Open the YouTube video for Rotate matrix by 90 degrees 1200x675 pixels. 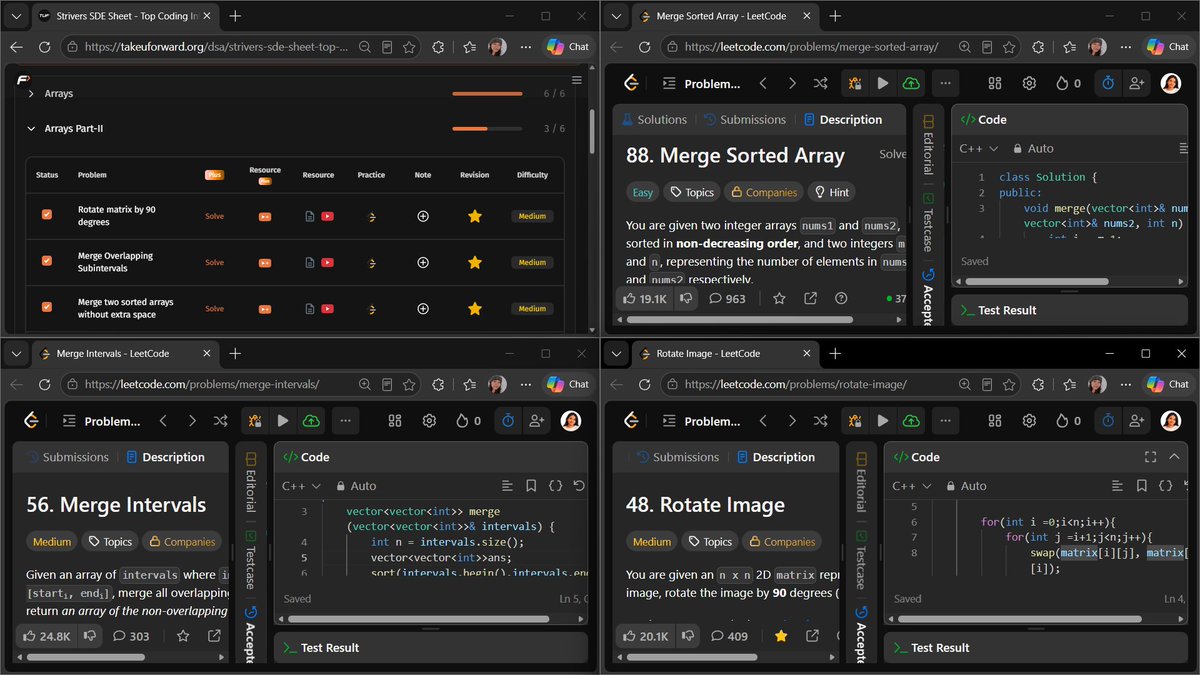pos(328,216)
